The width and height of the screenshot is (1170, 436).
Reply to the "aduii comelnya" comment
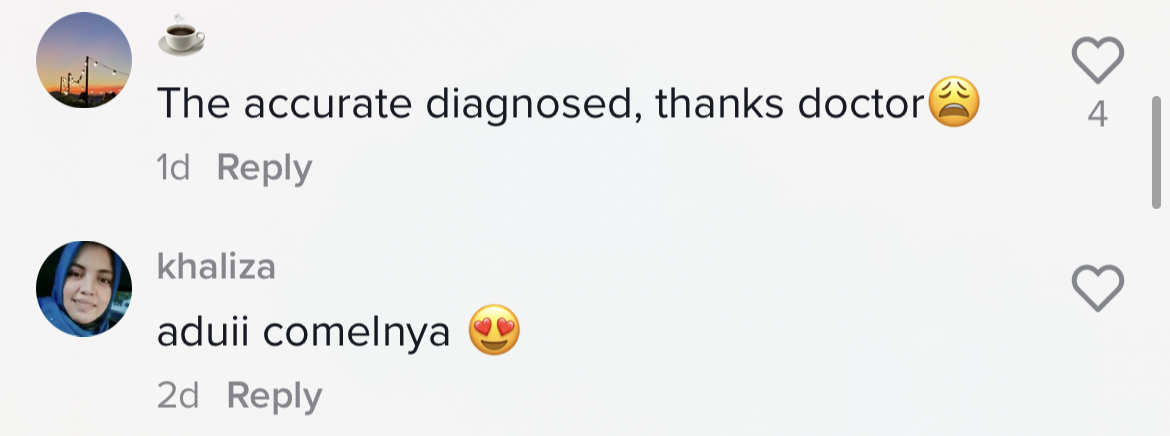click(274, 395)
